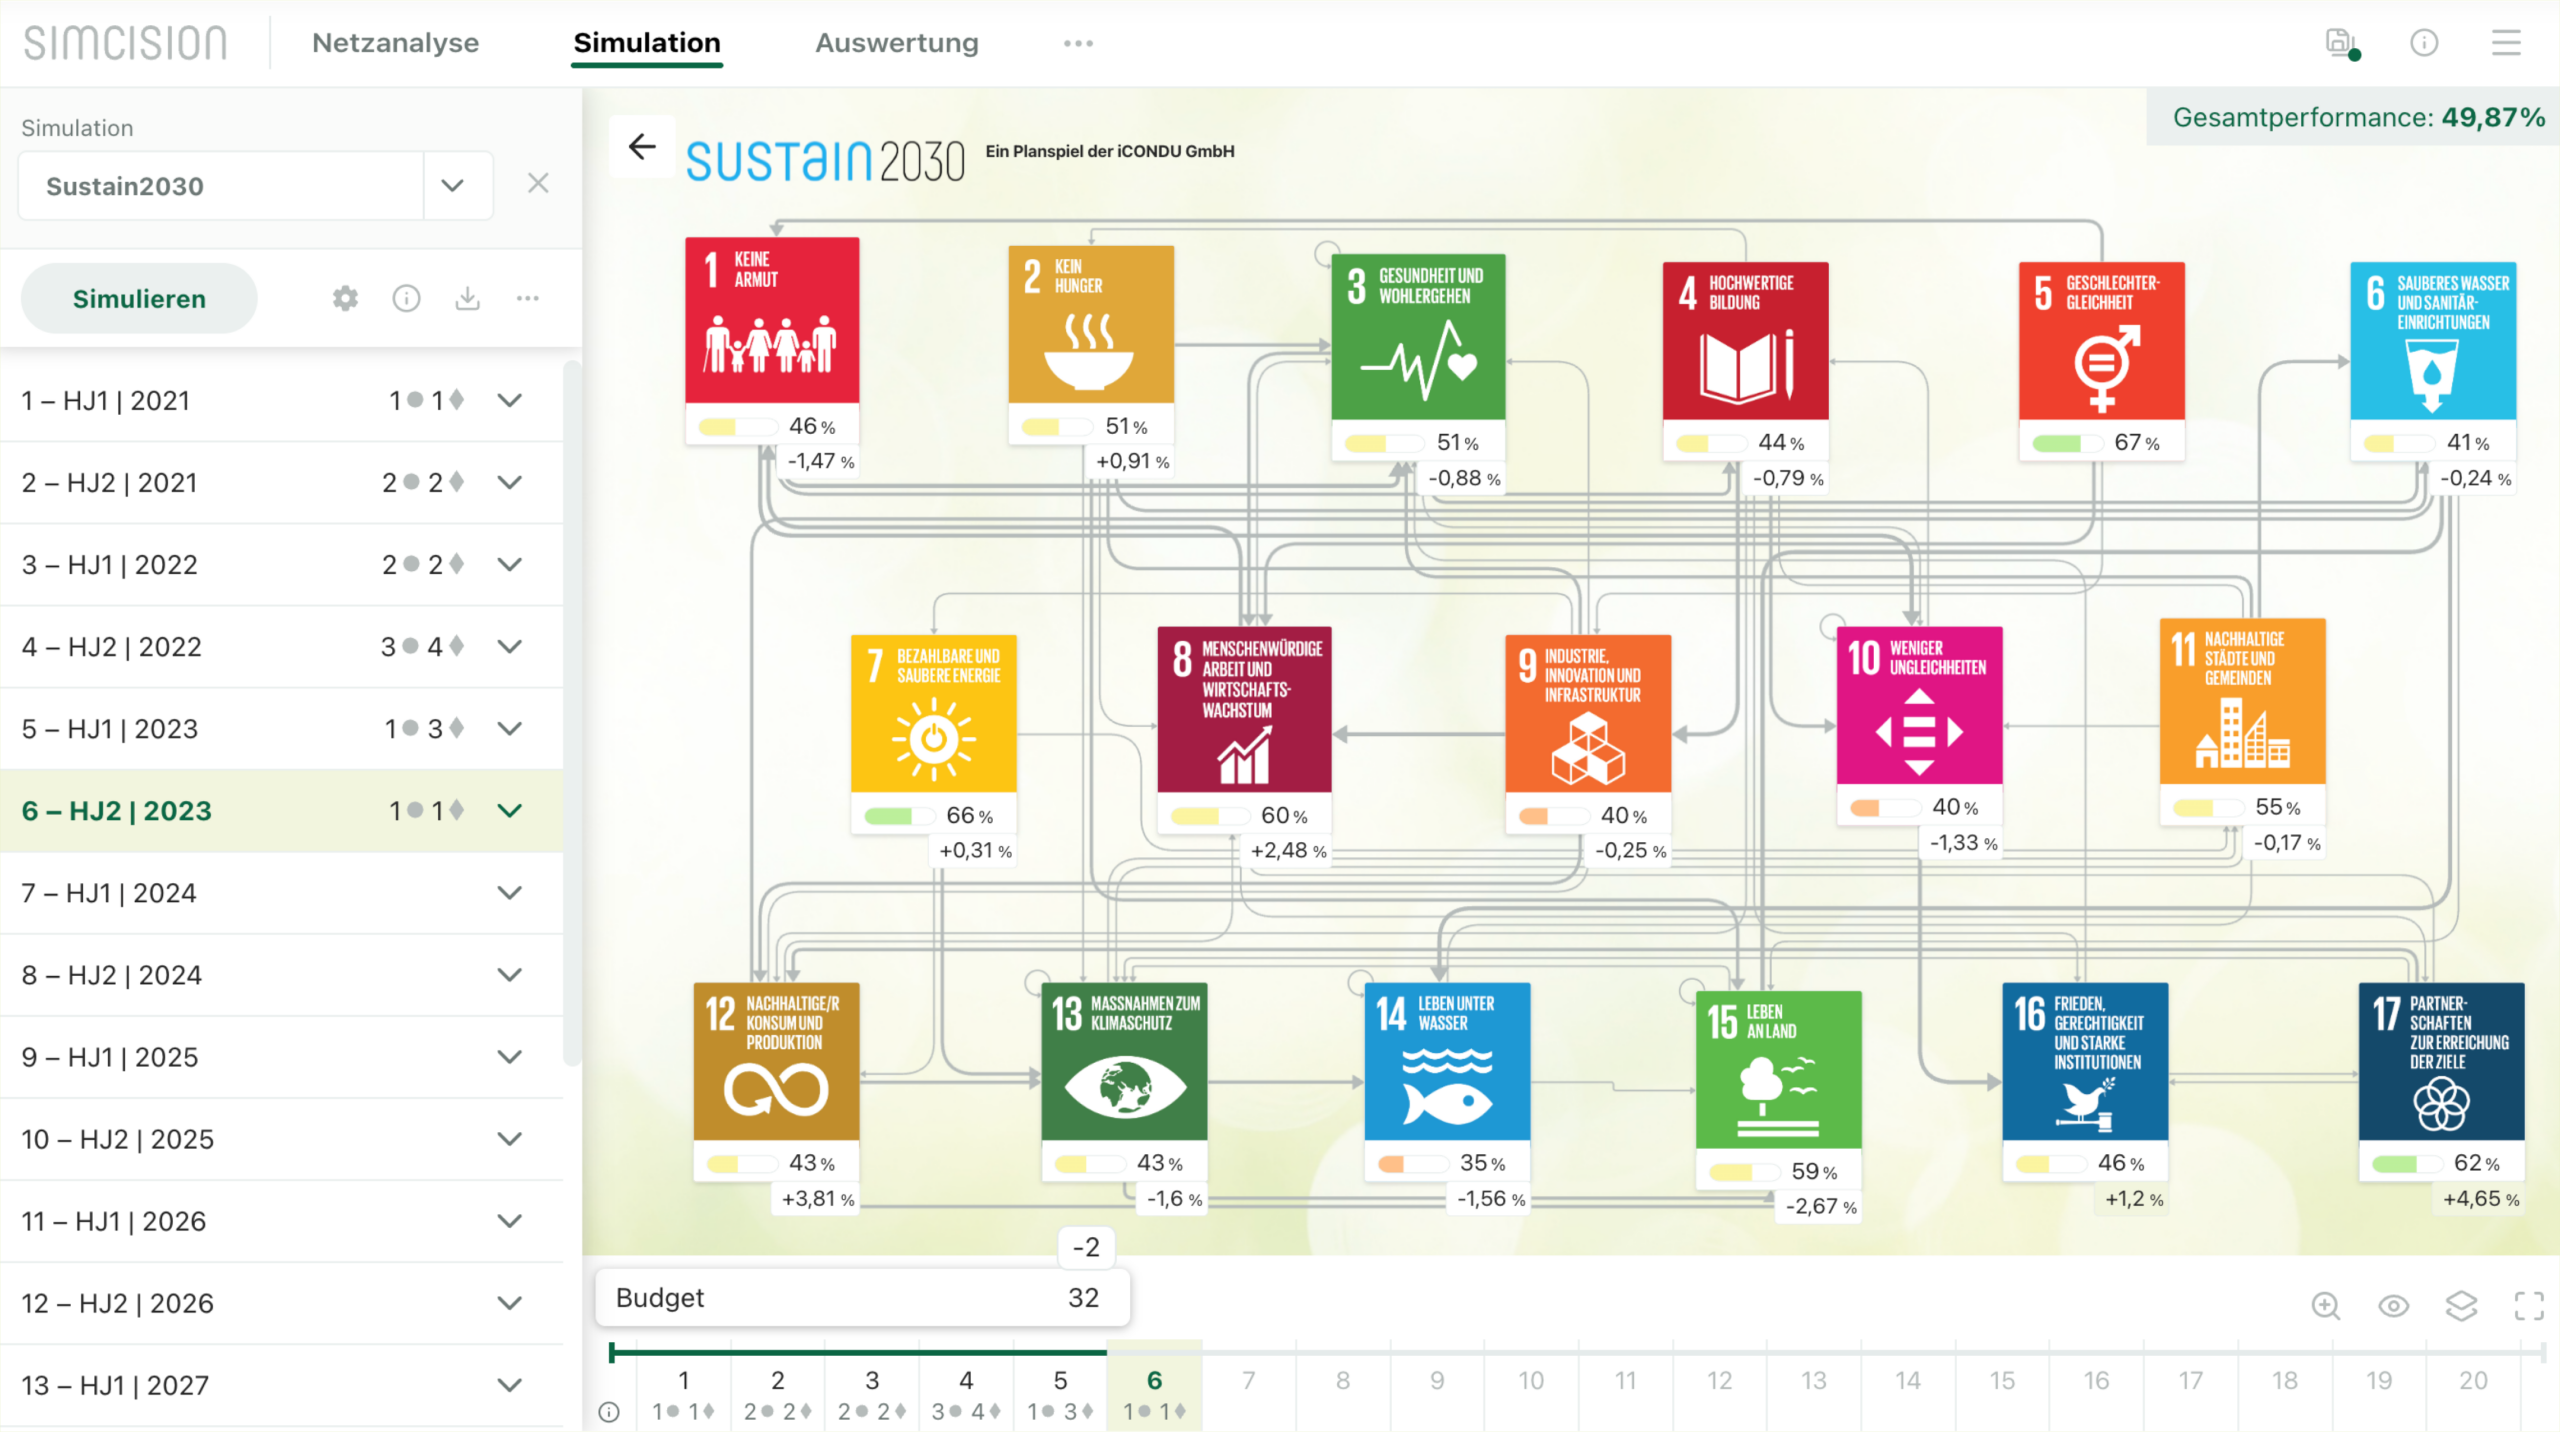Image resolution: width=2560 pixels, height=1432 pixels.
Task: Click the info icon next to Simulieren
Action: (x=406, y=298)
